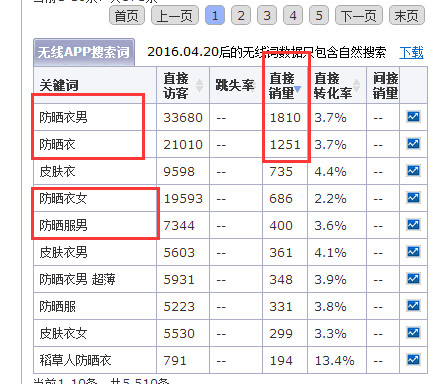Screen dimensions: 440x384
Task: Click visitor count 5603
Action: point(179,253)
